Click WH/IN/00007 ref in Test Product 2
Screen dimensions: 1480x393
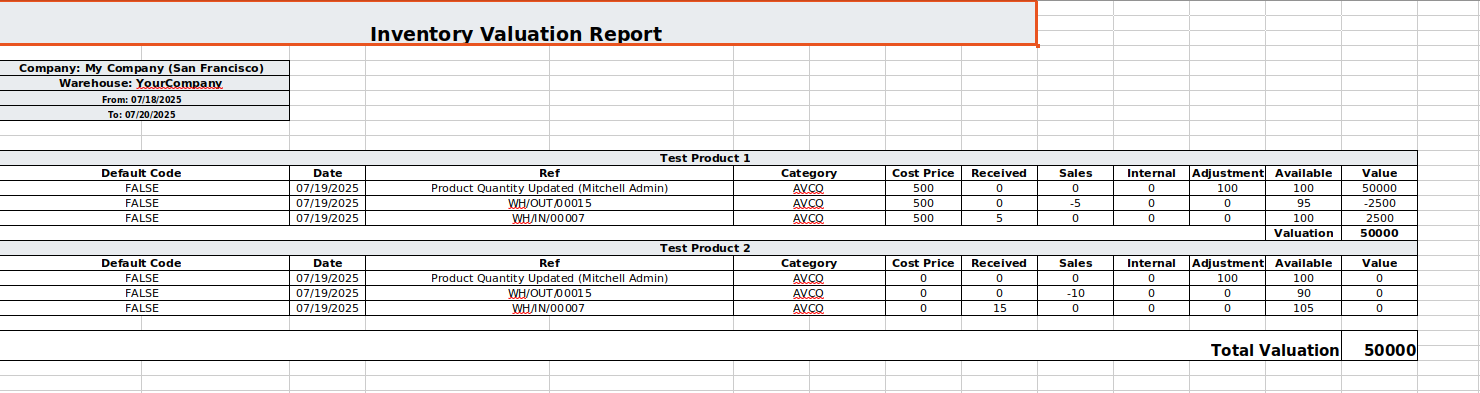(550, 308)
